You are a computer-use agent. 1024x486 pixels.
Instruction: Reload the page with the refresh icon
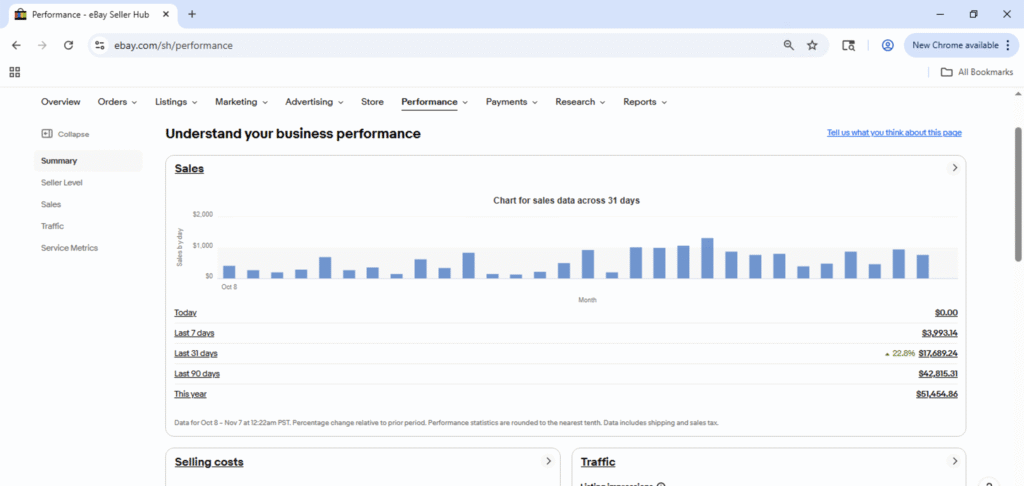[69, 45]
